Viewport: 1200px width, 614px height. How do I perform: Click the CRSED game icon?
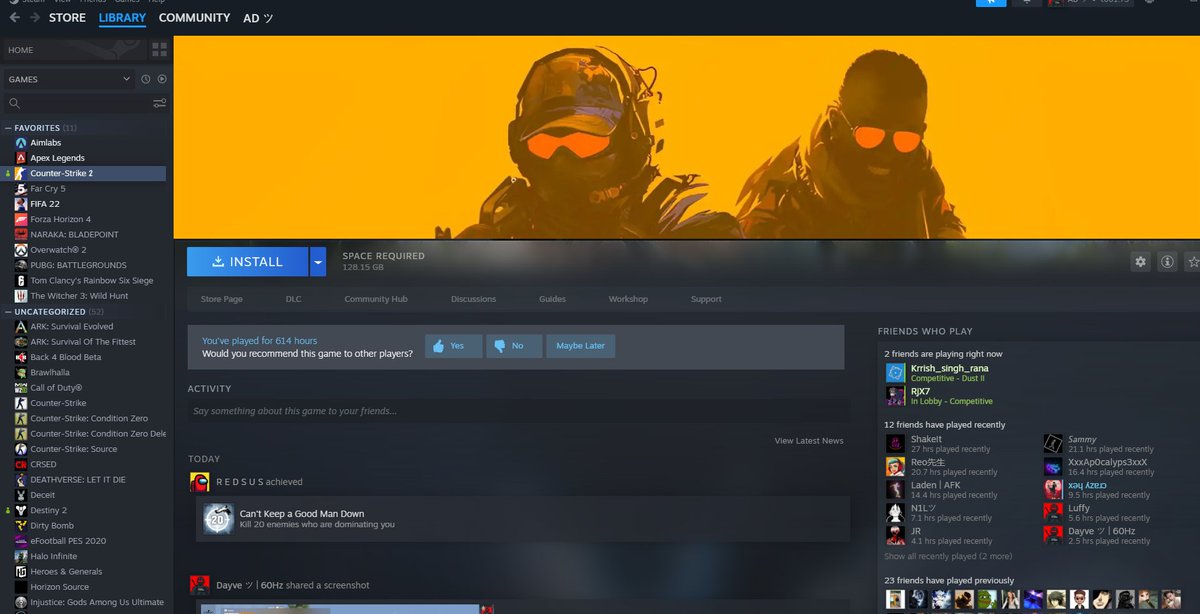[x=21, y=464]
